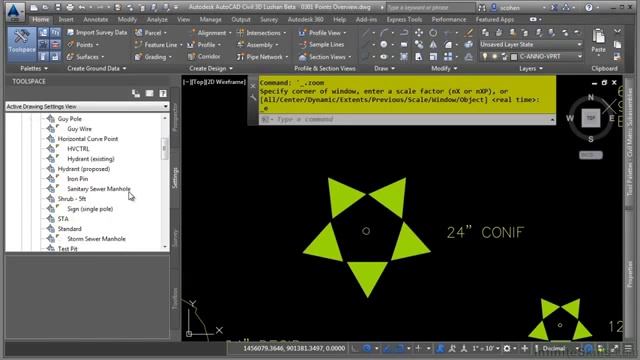Select the Iron Pin point style
Screen dimensions: 640x360
pyautogui.click(x=78, y=179)
